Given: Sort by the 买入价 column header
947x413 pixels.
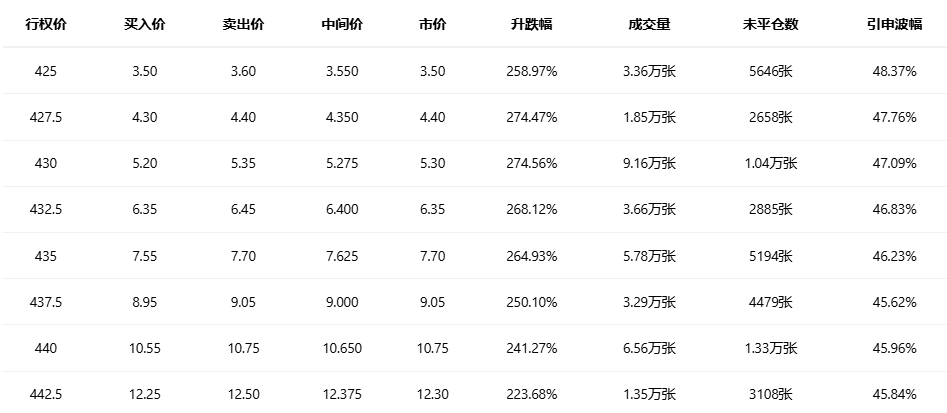Looking at the screenshot, I should pos(145,24).
